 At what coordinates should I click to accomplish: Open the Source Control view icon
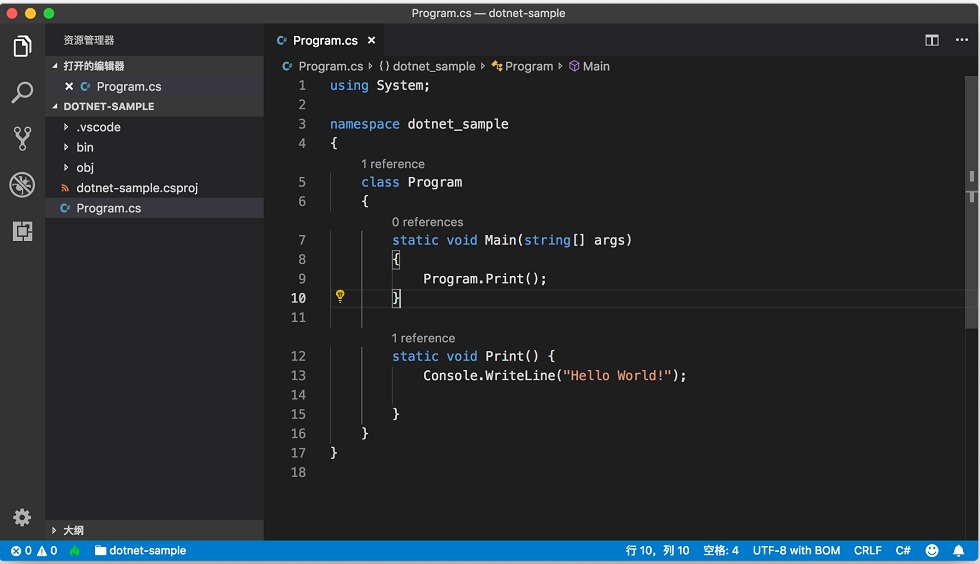(22, 138)
